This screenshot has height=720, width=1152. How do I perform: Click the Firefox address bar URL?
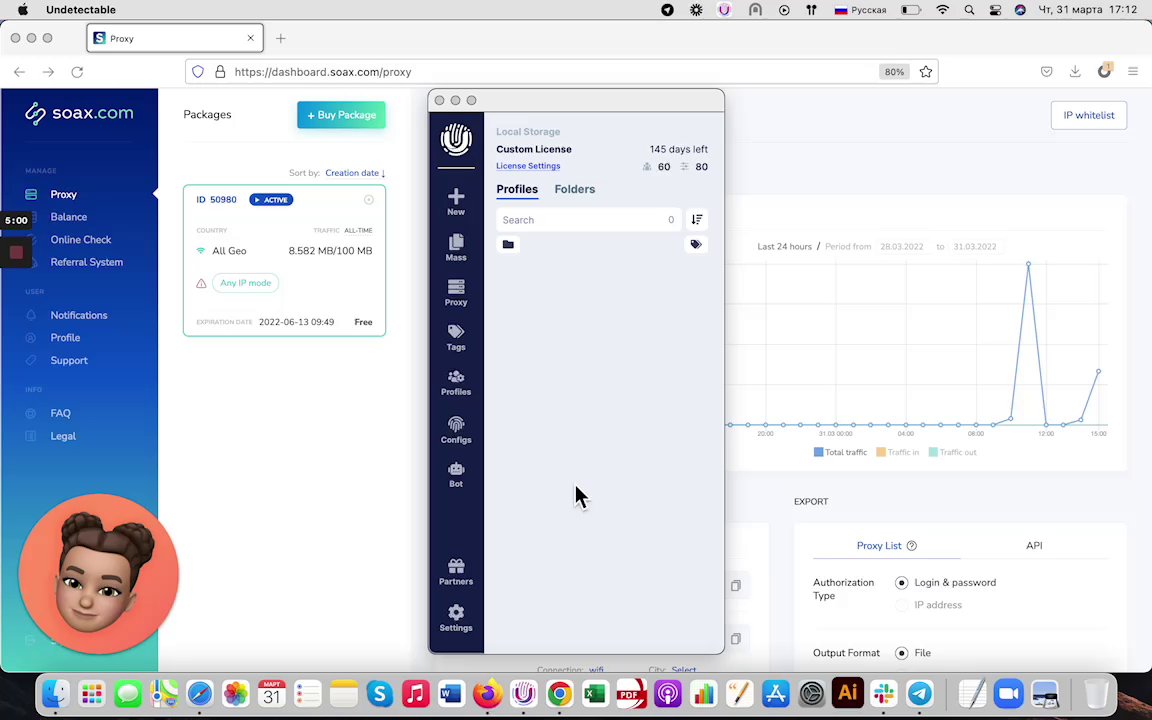[323, 72]
